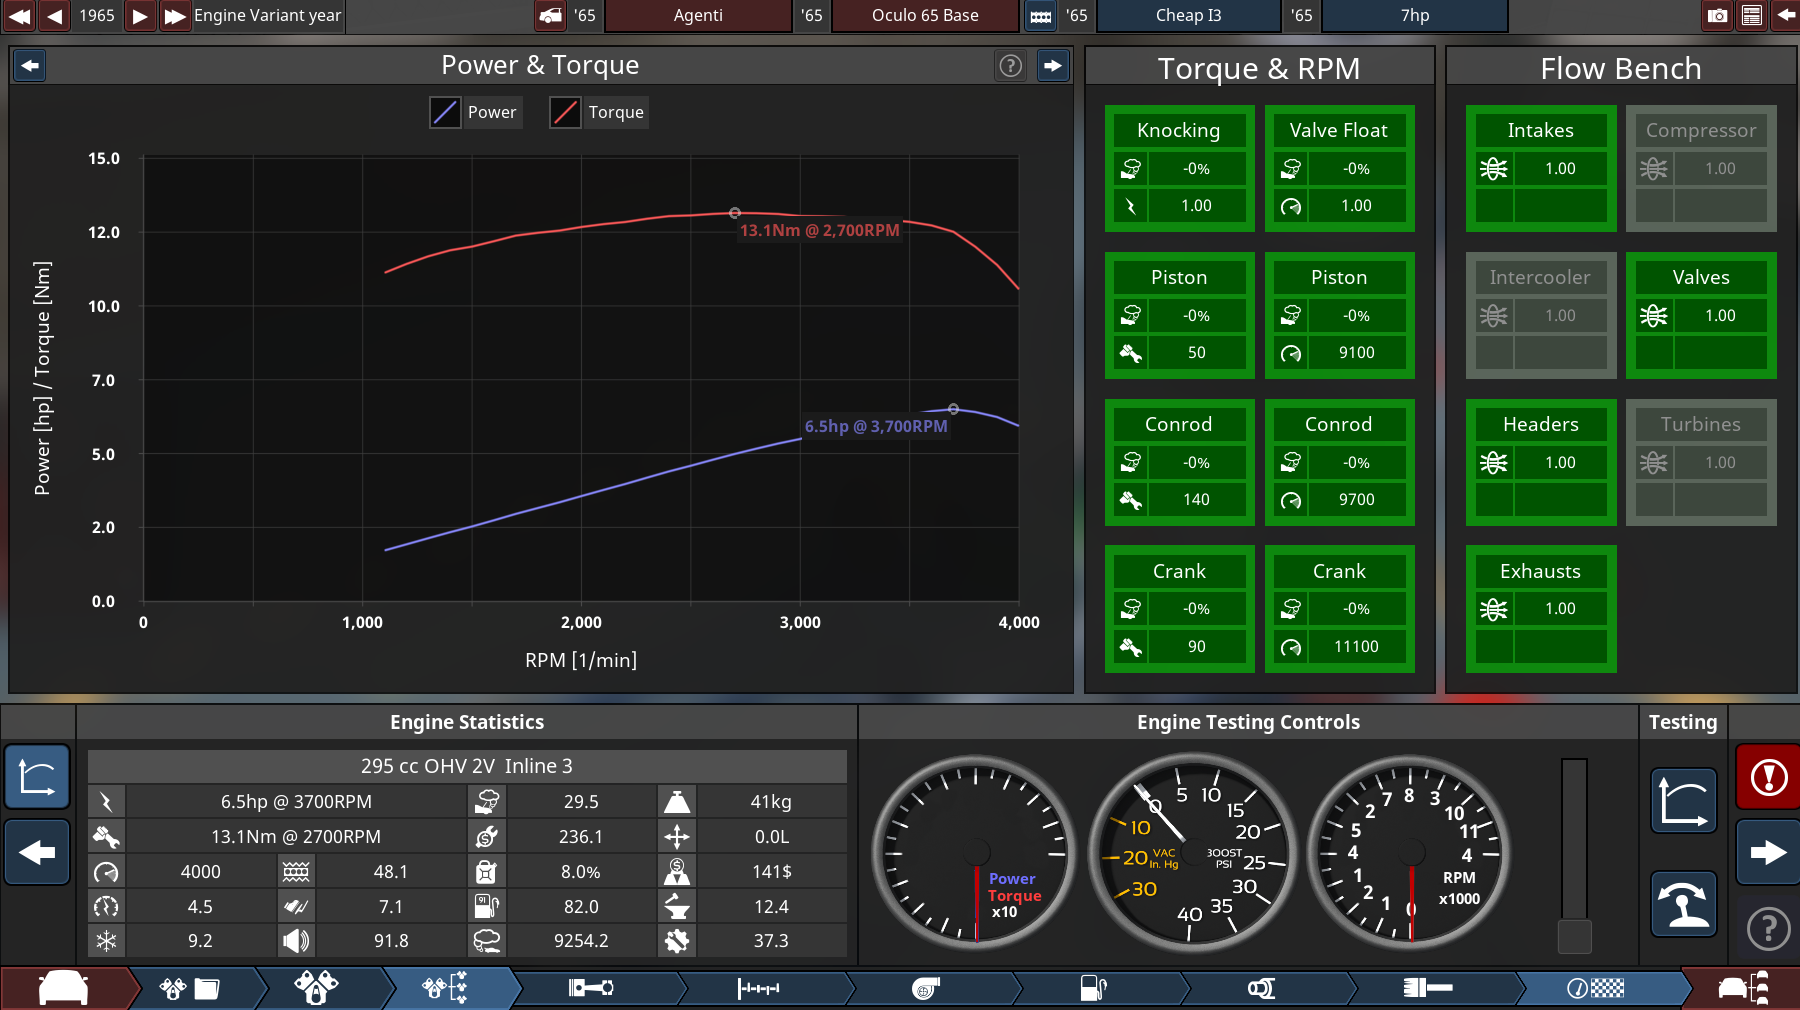Jump back years with the double-left arrow
Screen dimensions: 1800x1010
(19, 15)
